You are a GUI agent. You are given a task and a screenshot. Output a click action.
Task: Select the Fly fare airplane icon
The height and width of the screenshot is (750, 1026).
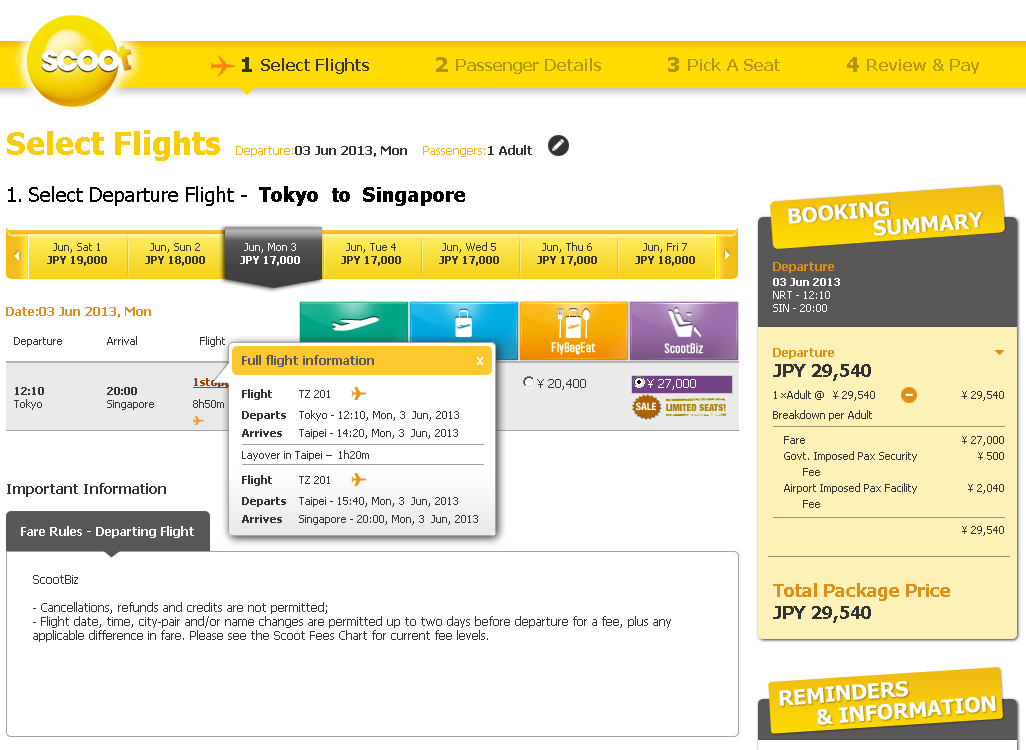(x=354, y=325)
